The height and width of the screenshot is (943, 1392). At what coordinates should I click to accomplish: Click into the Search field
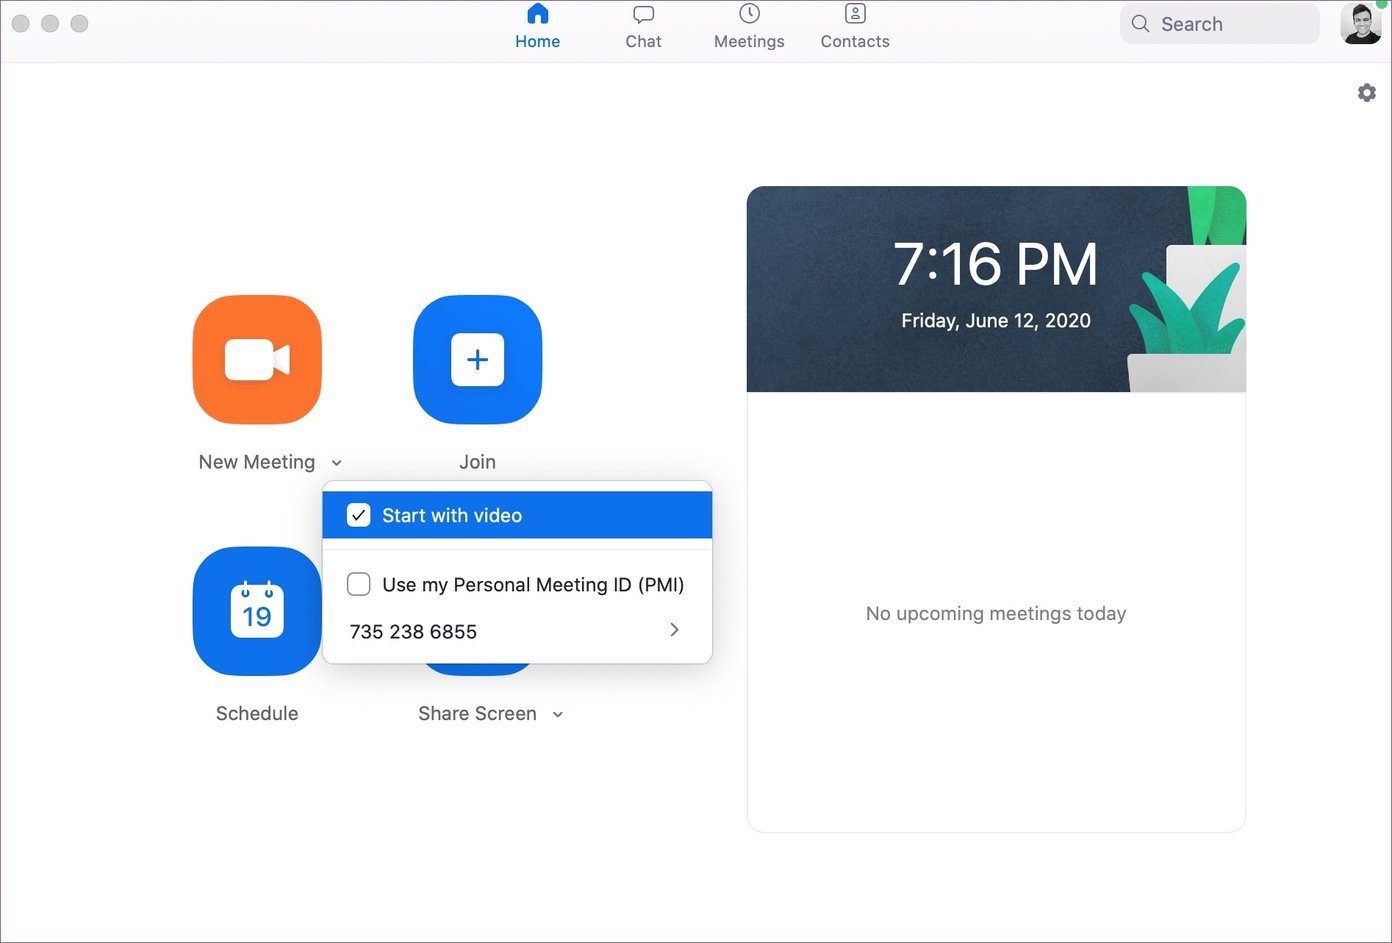(x=1219, y=24)
